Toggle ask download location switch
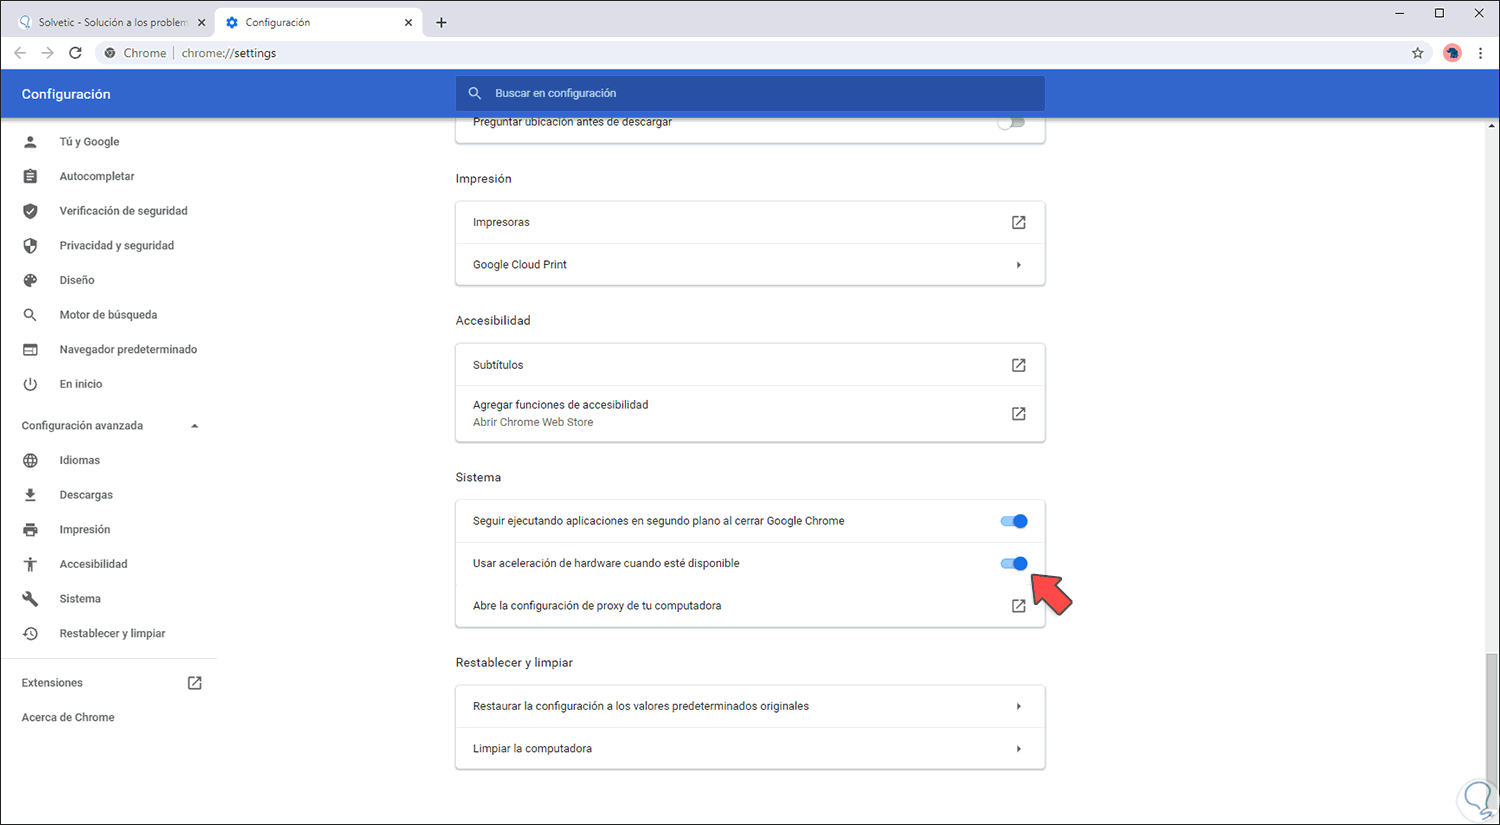Viewport: 1500px width, 825px height. point(1011,123)
